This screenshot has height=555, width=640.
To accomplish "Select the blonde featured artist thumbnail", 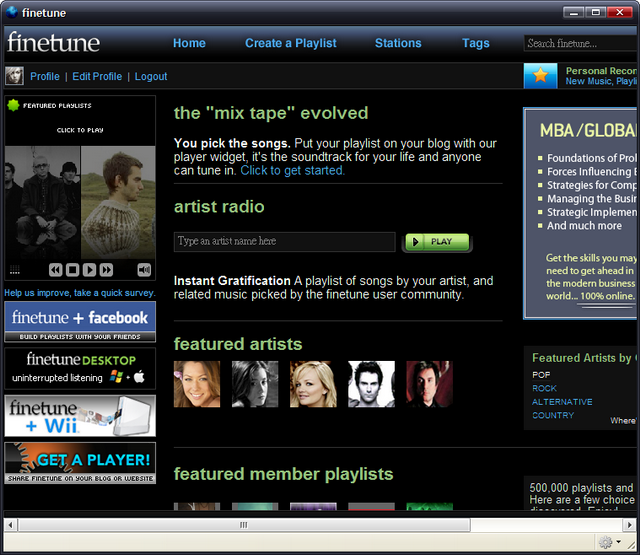I will tap(313, 384).
